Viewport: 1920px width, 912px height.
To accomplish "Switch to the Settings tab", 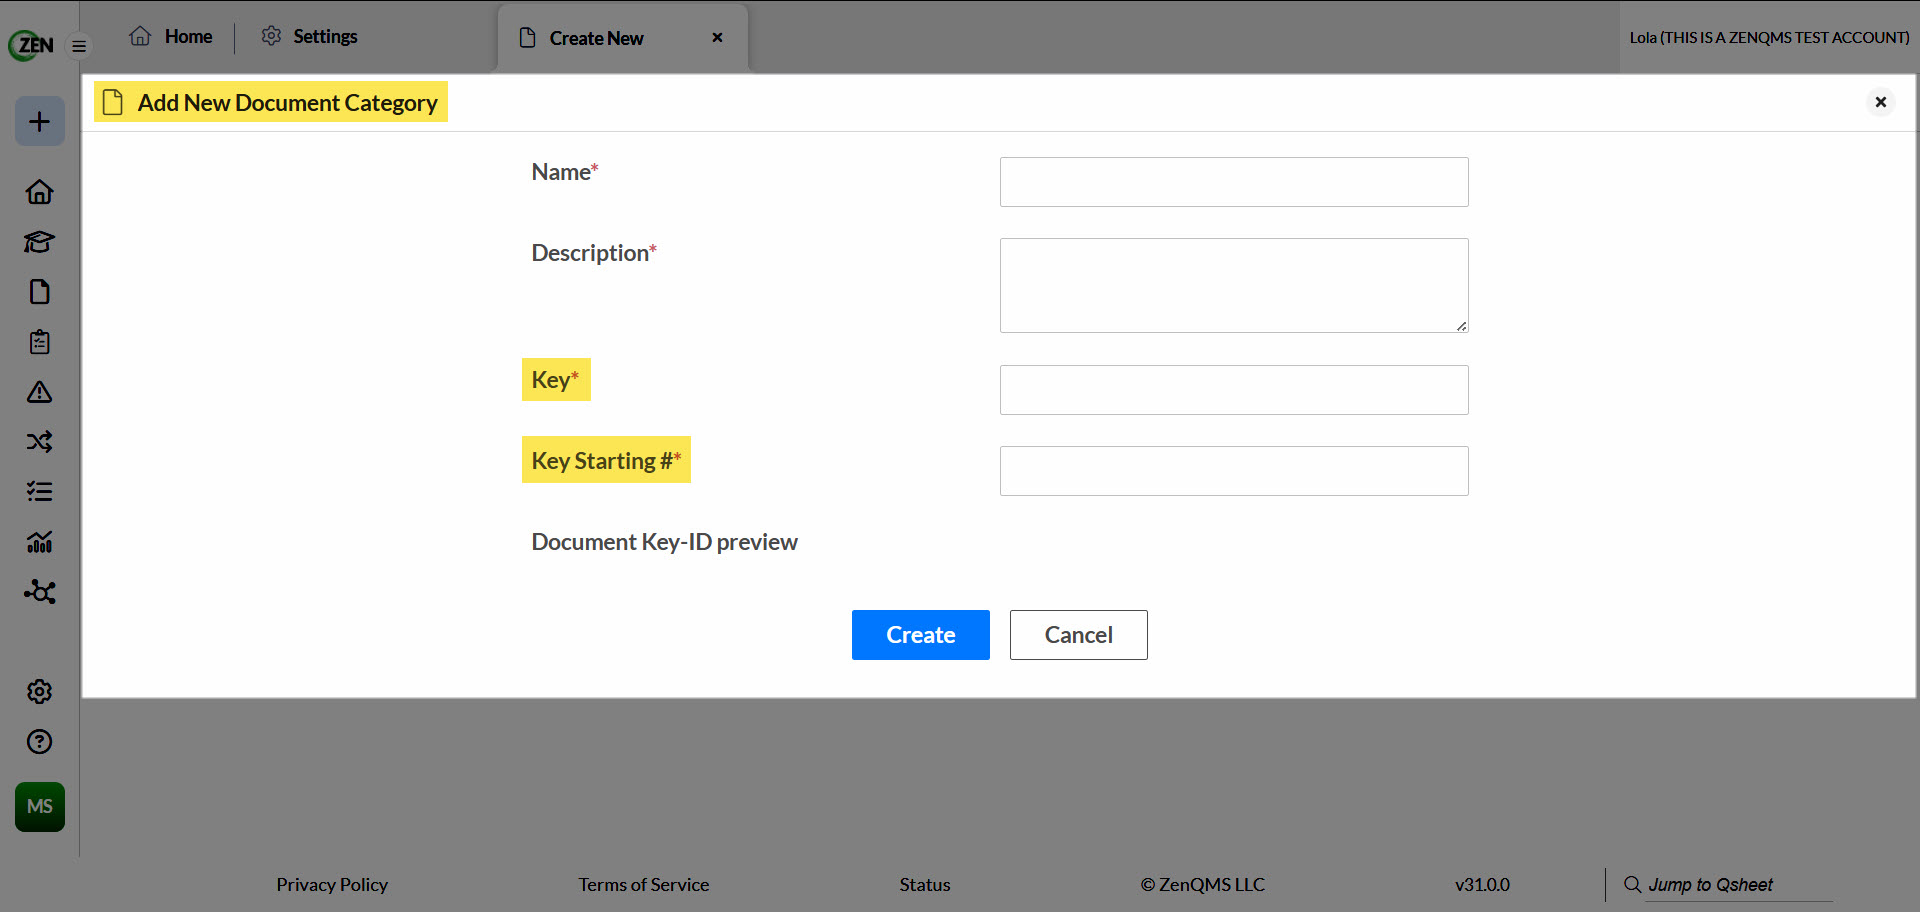I will (x=309, y=37).
